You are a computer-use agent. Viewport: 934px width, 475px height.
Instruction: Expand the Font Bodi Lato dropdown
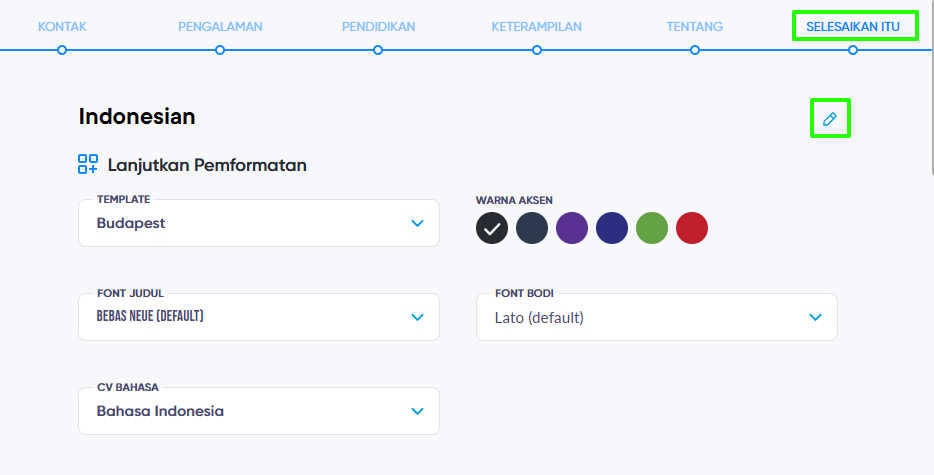657,317
